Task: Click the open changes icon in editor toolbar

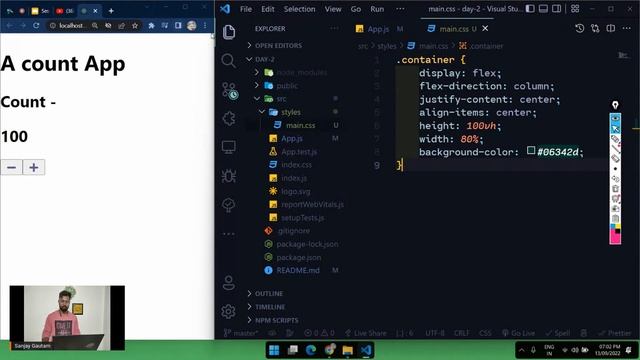Action: pos(595,29)
